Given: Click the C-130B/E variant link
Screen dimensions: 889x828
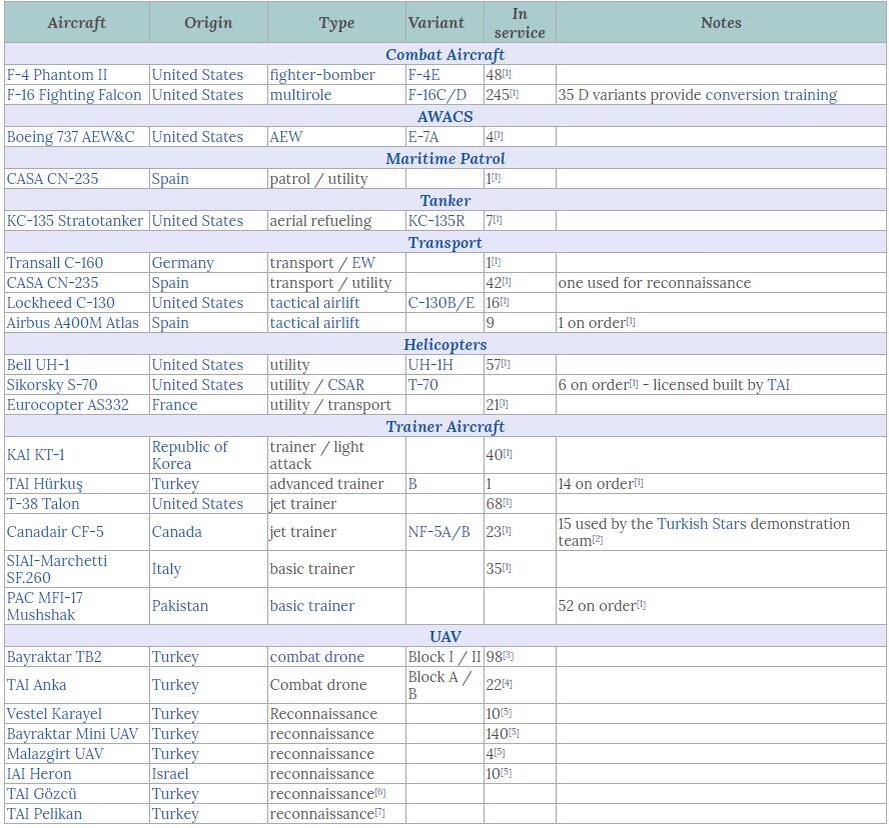Looking at the screenshot, I should 441,302.
